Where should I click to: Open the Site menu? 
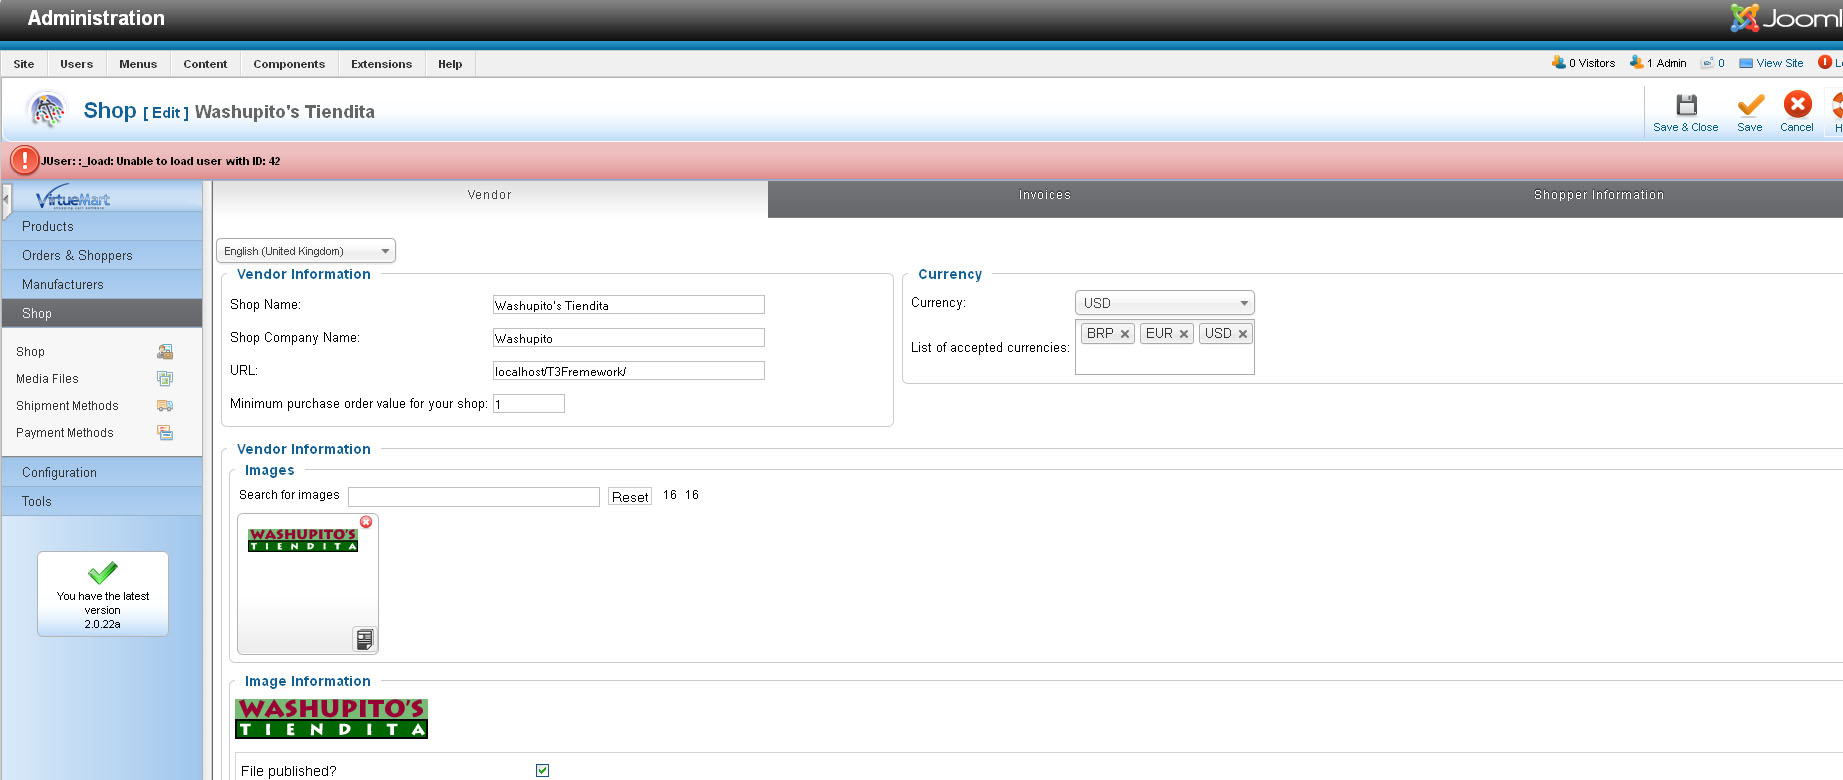click(x=24, y=64)
